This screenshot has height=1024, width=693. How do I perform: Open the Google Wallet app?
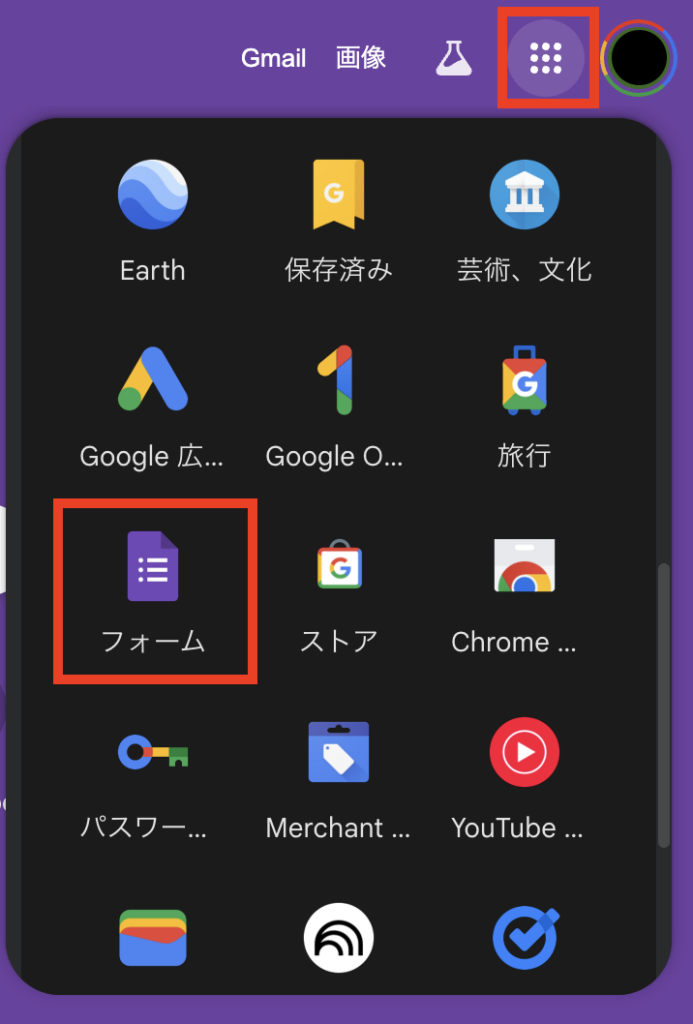tap(152, 937)
